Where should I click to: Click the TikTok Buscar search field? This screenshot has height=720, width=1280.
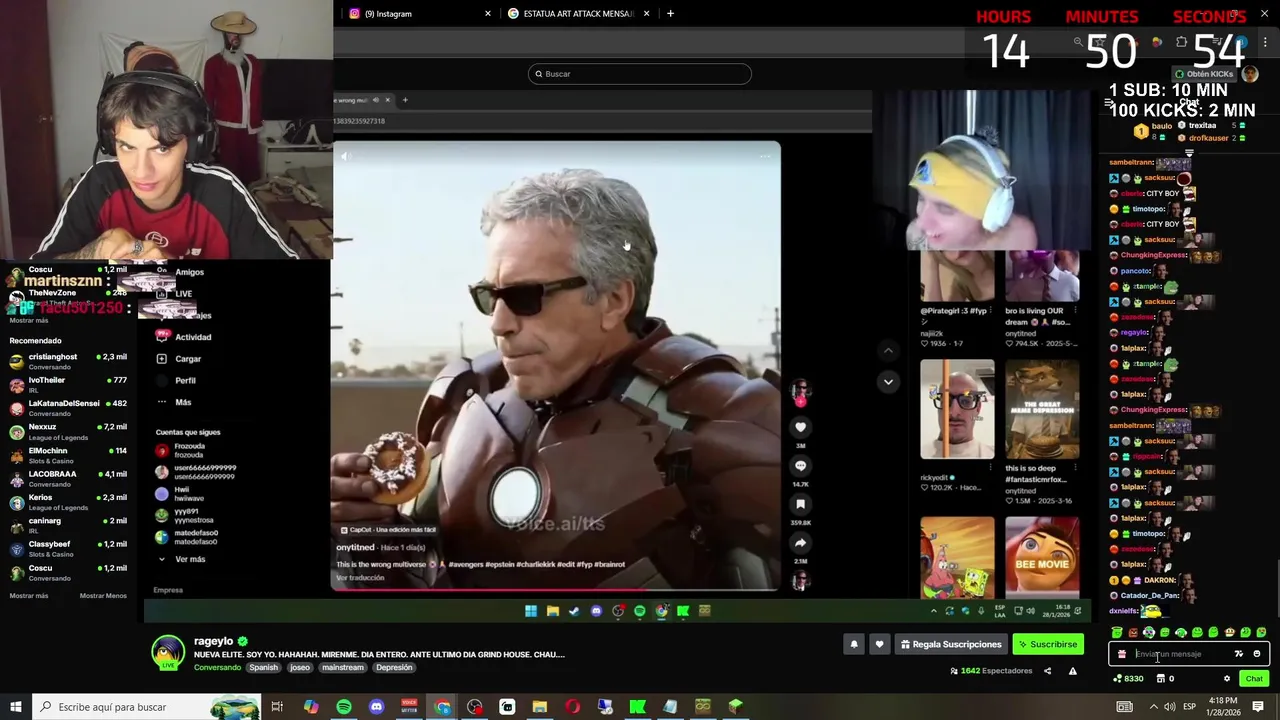(x=640, y=74)
